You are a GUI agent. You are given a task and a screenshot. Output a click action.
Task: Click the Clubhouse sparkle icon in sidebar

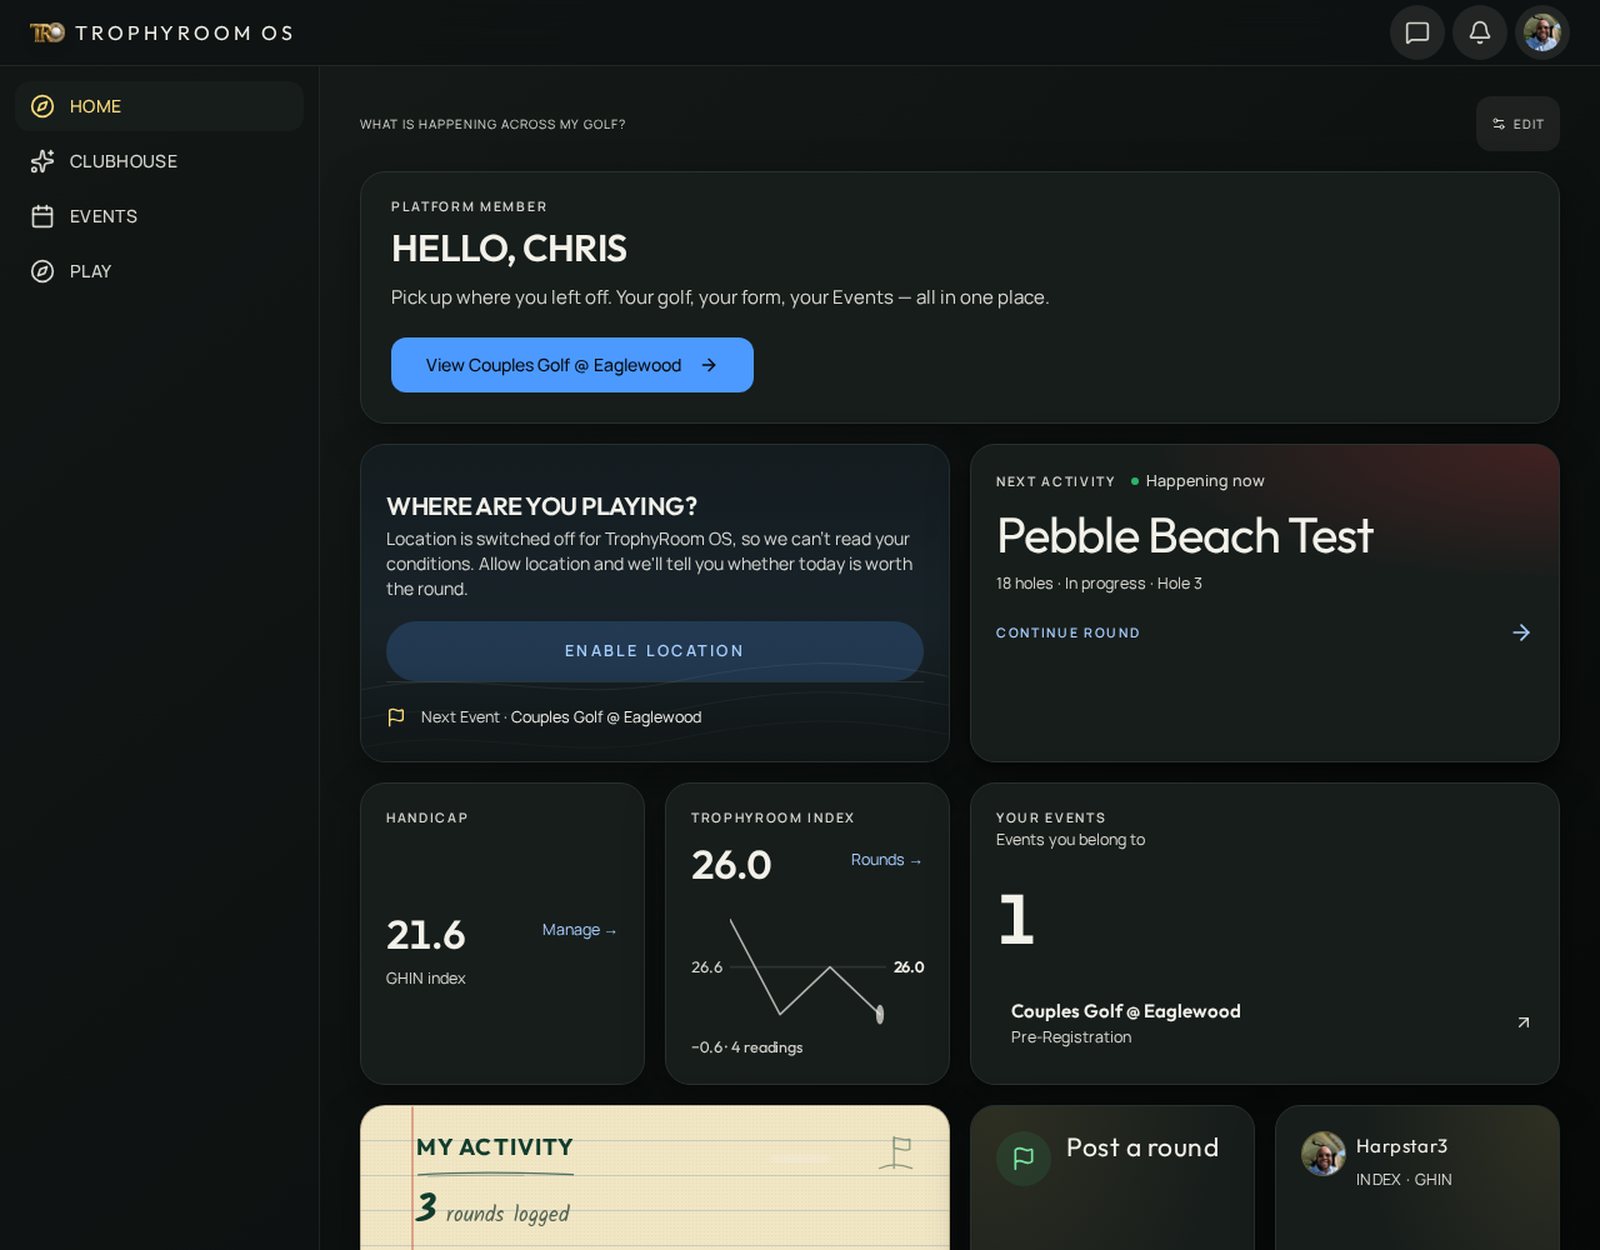(42, 161)
